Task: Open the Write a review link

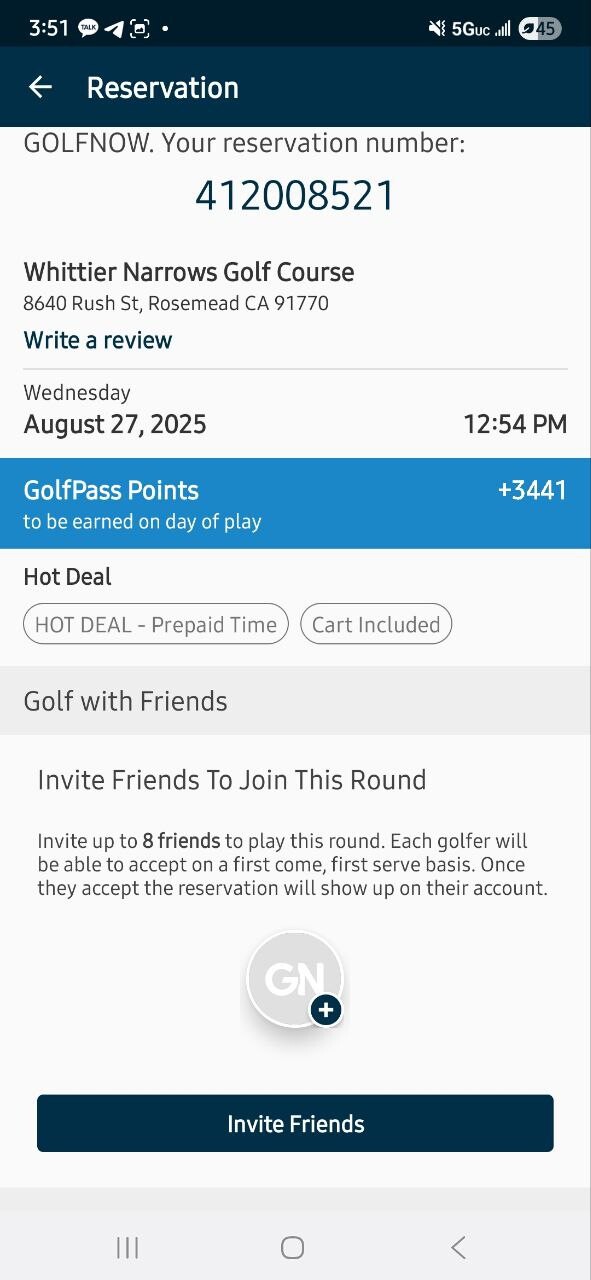Action: tap(98, 340)
